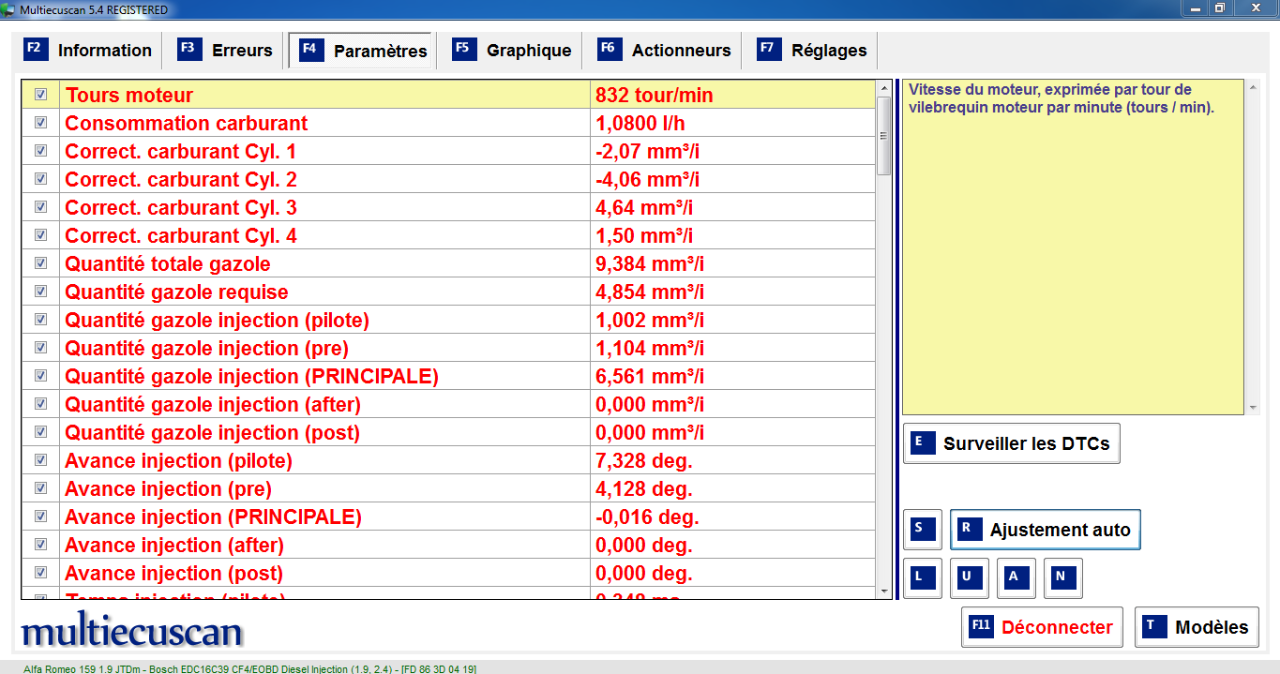Go to the Actionneurs tab
1280x674 pixels.
664,50
